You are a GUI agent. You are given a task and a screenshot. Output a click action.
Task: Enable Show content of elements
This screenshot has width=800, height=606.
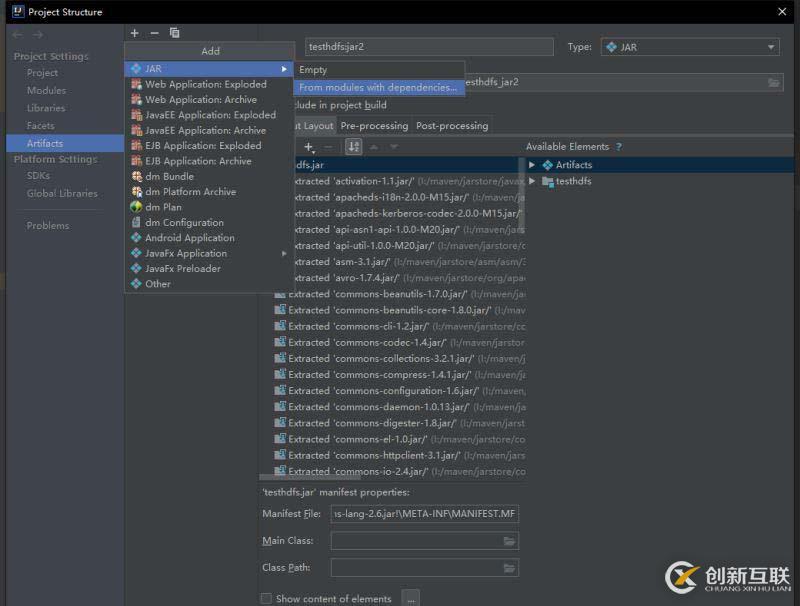[x=265, y=596]
